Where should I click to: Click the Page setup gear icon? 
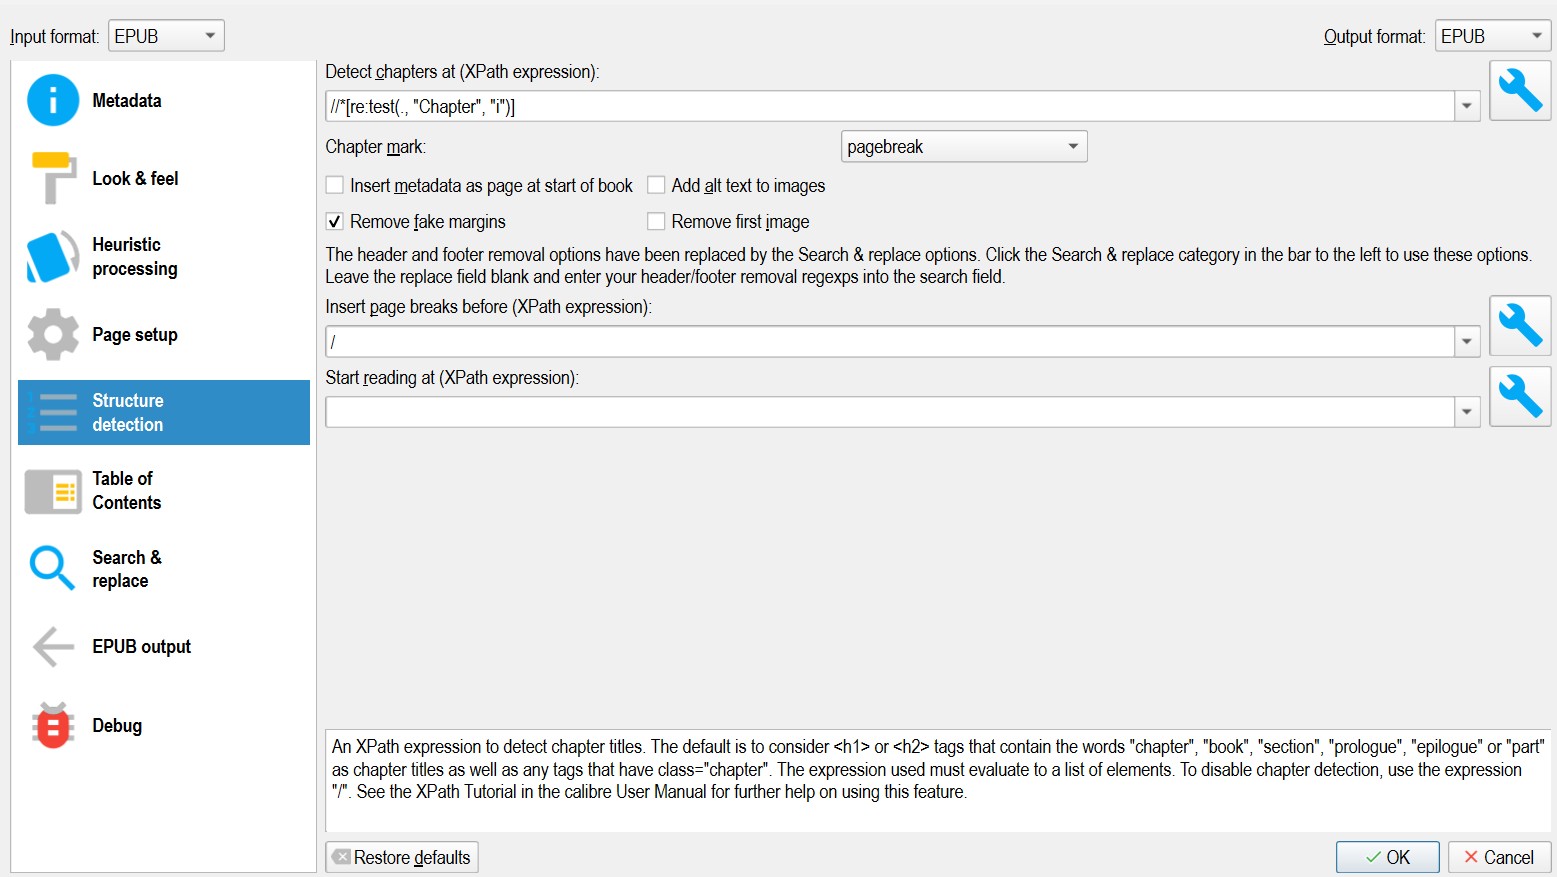point(53,334)
